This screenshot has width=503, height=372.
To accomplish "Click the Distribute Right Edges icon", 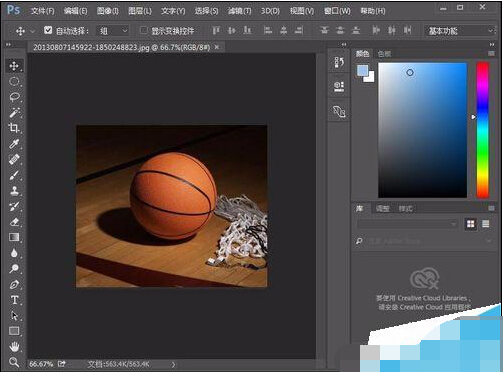I will 408,31.
